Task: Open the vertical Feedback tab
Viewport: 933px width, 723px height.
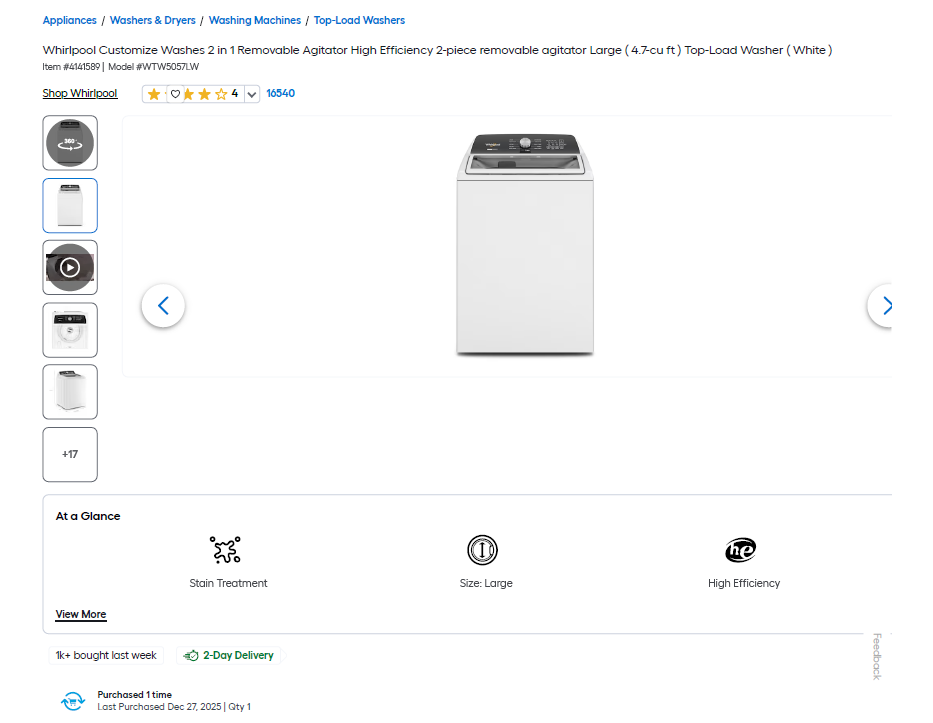Action: (x=877, y=656)
